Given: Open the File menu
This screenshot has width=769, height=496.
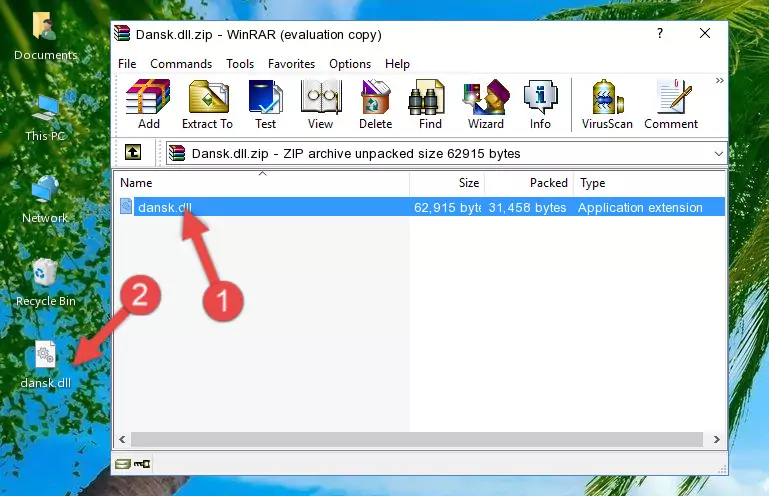Looking at the screenshot, I should point(127,64).
